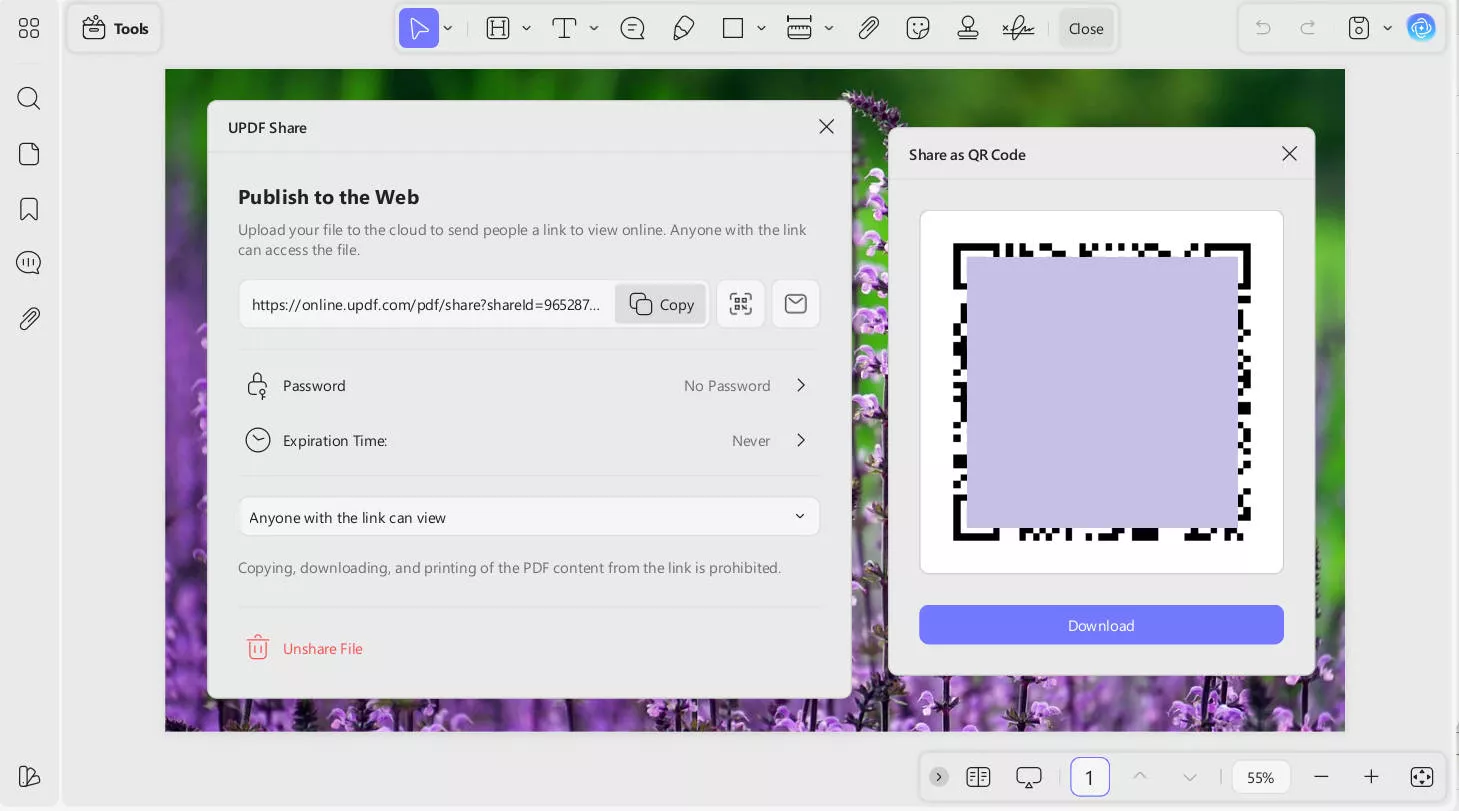Image resolution: width=1459 pixels, height=811 pixels.
Task: Click the email share envelope icon
Action: tap(795, 304)
